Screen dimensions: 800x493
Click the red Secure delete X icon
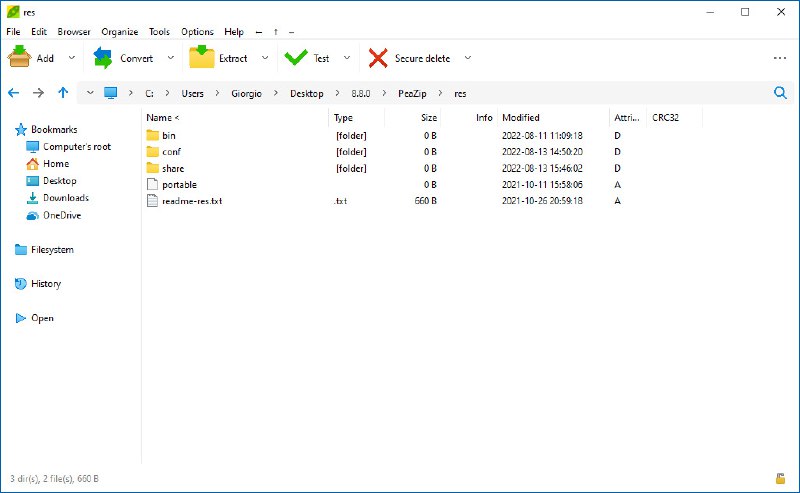pos(378,58)
